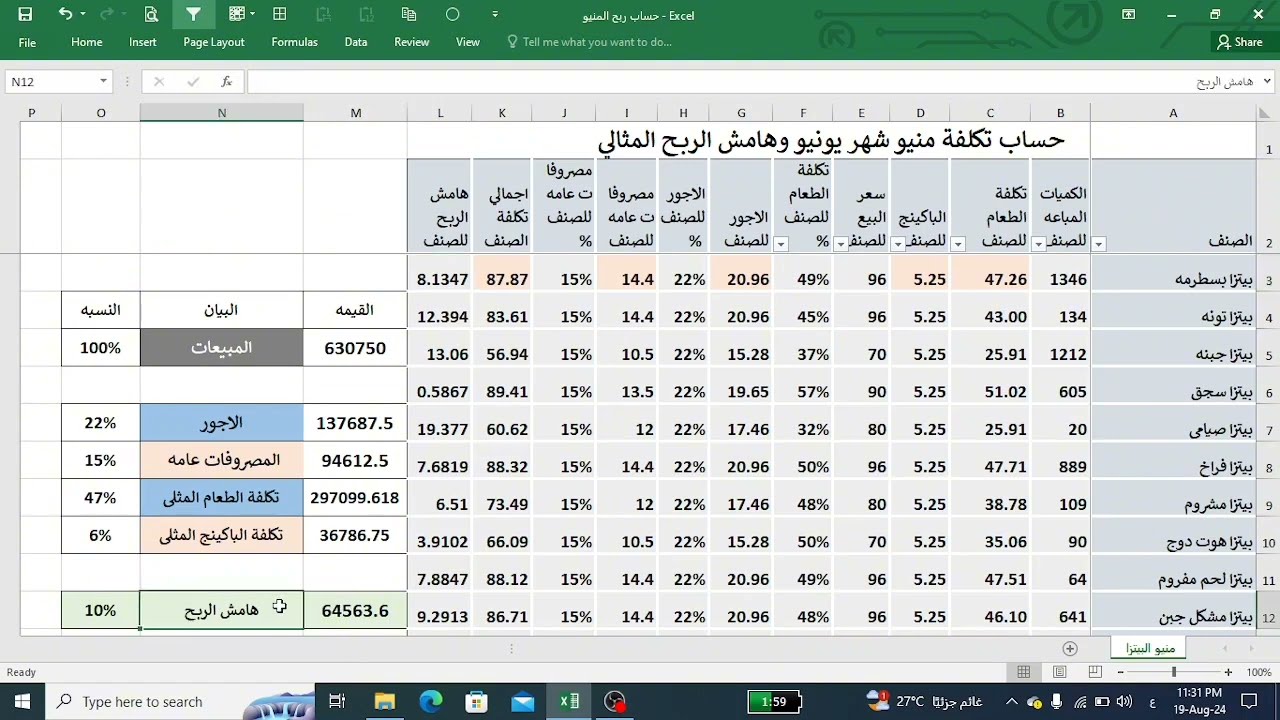Viewport: 1280px width, 720px height.
Task: Switch to Page Layout view icon
Action: [1060, 672]
